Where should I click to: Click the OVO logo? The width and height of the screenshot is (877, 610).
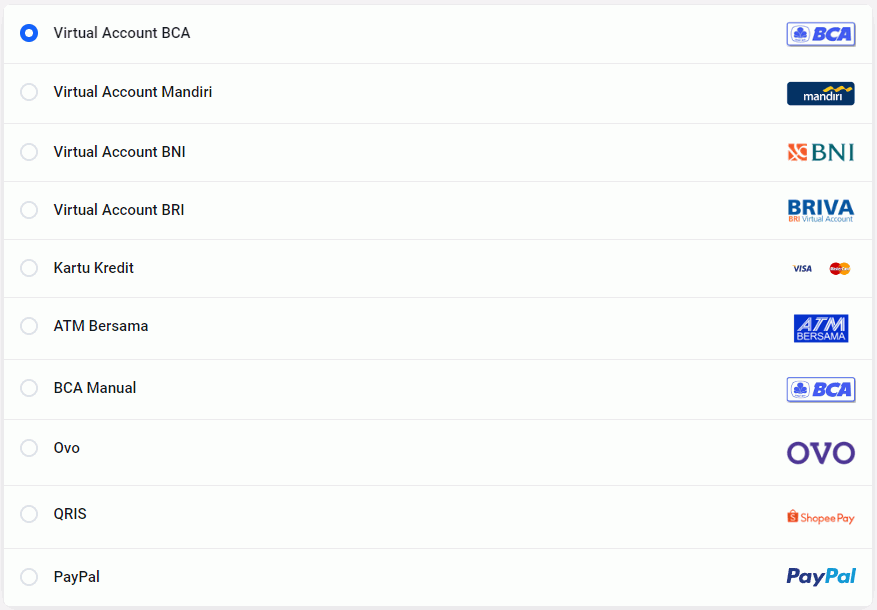[820, 453]
